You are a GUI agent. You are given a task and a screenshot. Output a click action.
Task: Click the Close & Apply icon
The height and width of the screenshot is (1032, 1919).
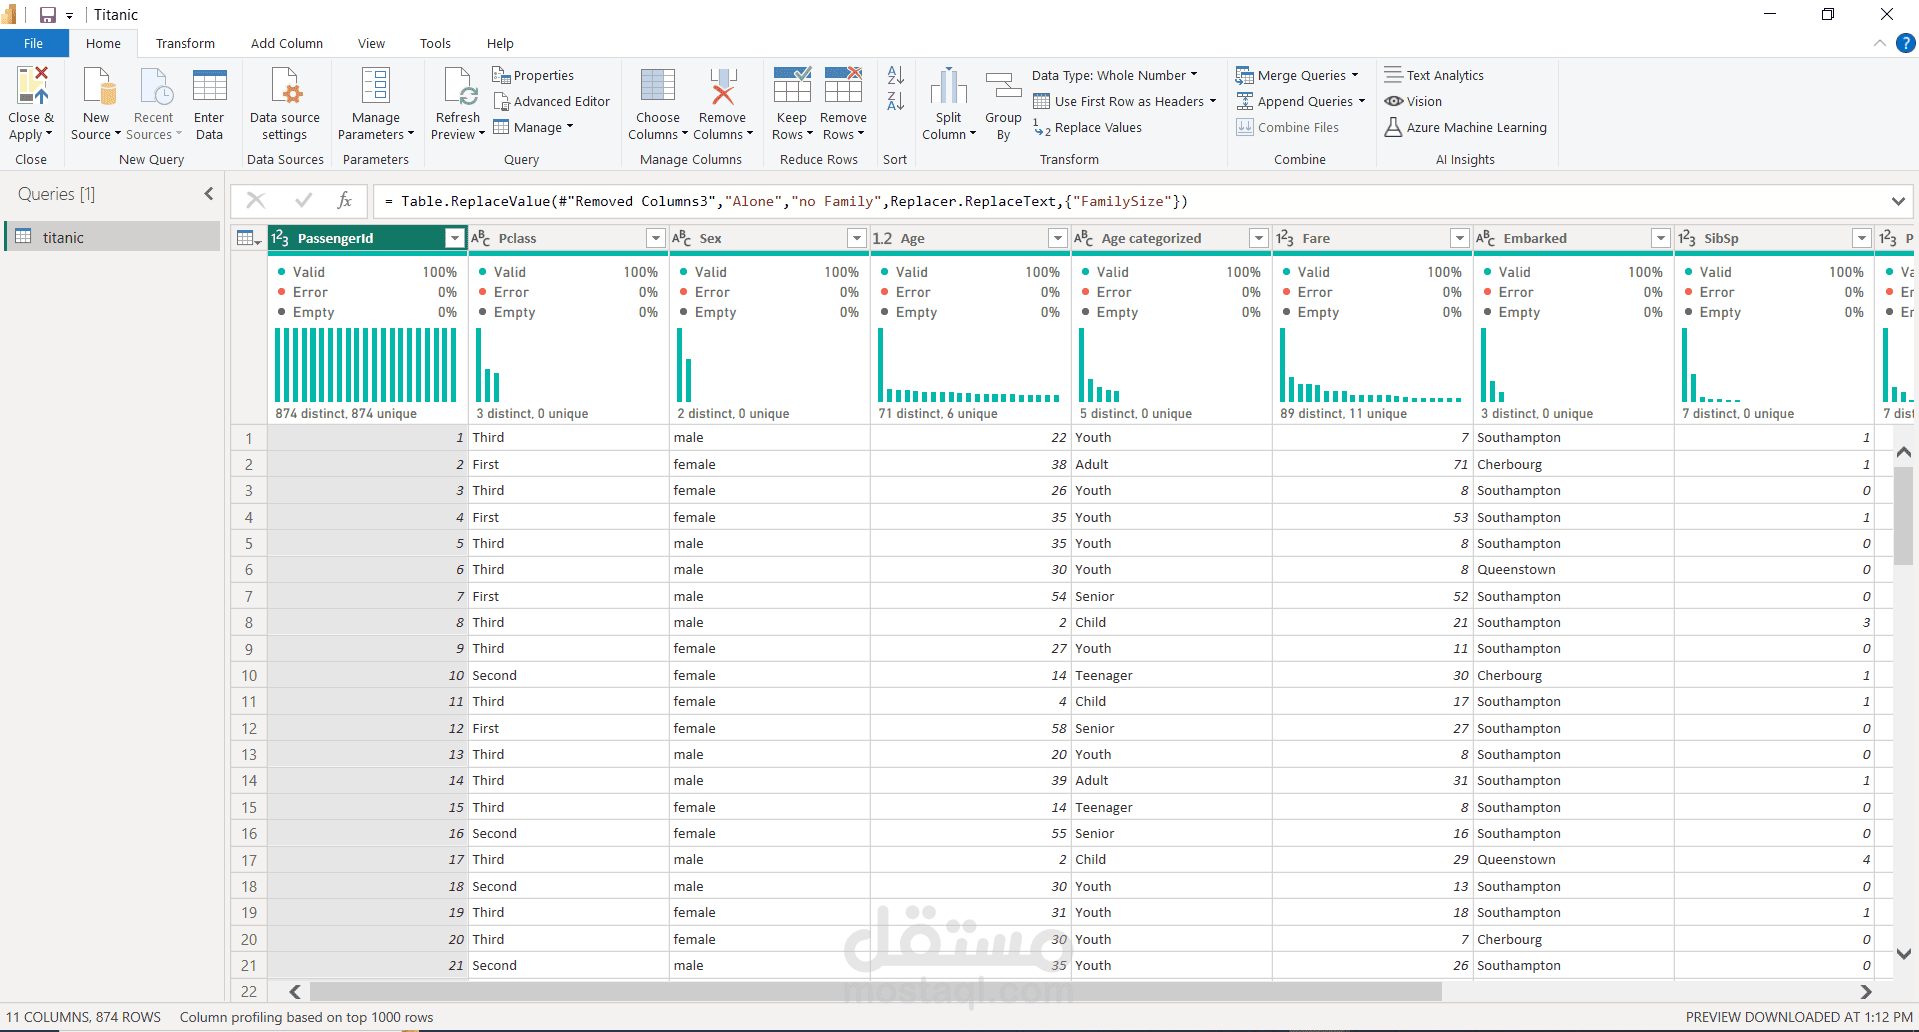point(31,87)
